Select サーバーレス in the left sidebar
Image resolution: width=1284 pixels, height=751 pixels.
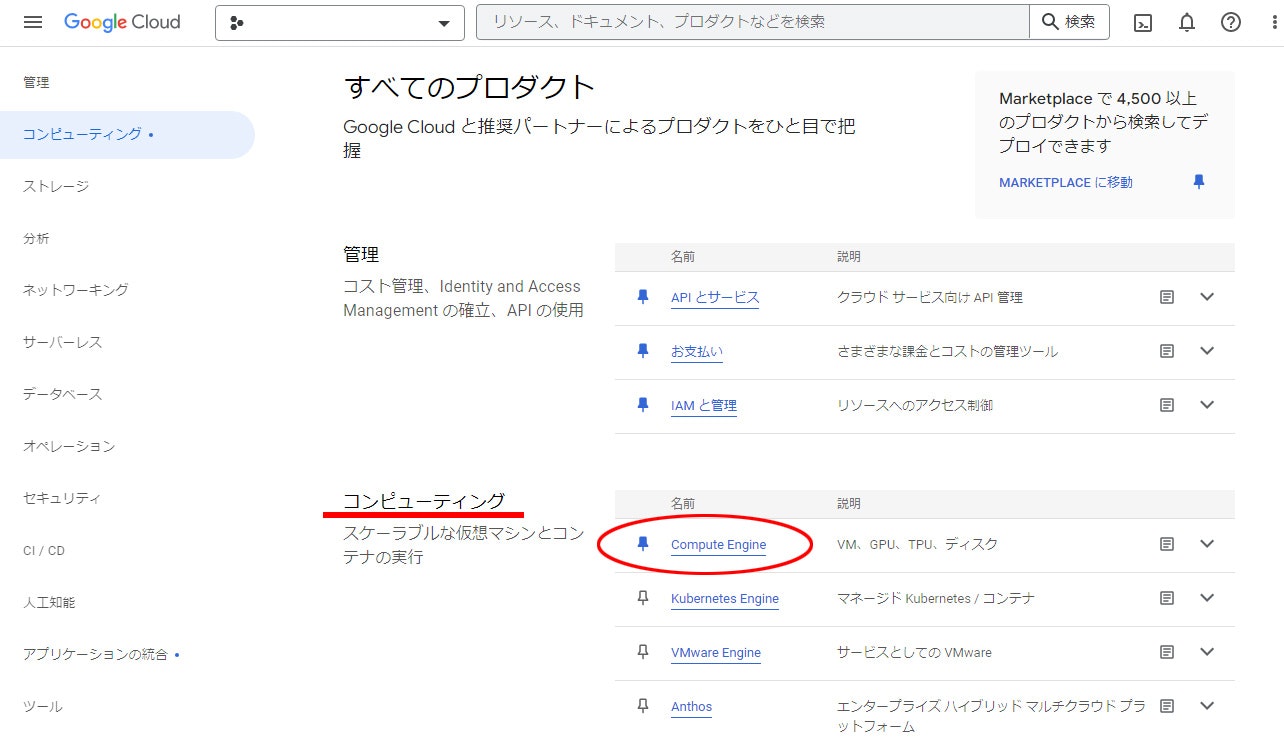[62, 342]
